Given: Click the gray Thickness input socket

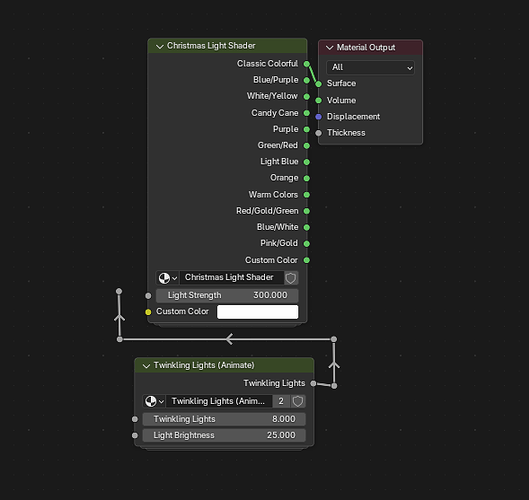Looking at the screenshot, I should (x=318, y=133).
